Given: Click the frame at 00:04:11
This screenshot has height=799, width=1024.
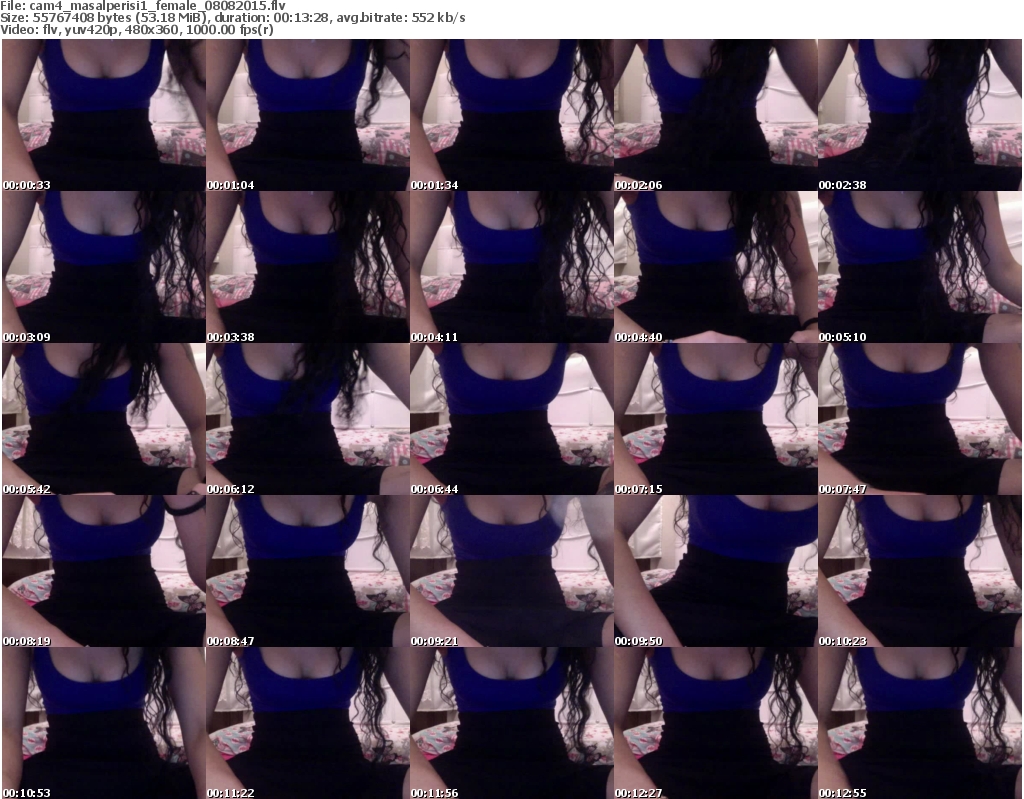Looking at the screenshot, I should pyautogui.click(x=511, y=267).
